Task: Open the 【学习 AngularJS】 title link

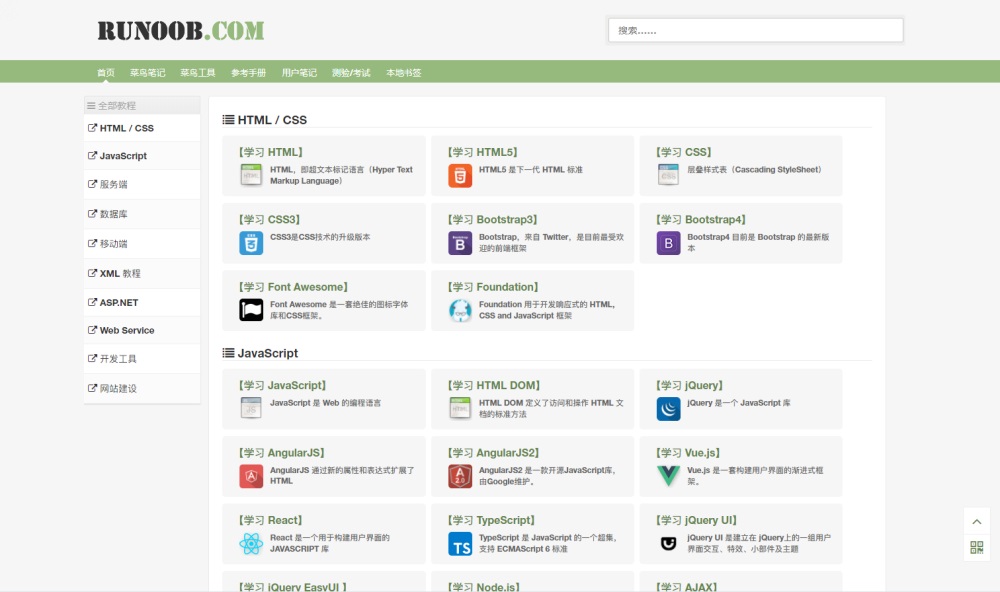Action: click(282, 453)
